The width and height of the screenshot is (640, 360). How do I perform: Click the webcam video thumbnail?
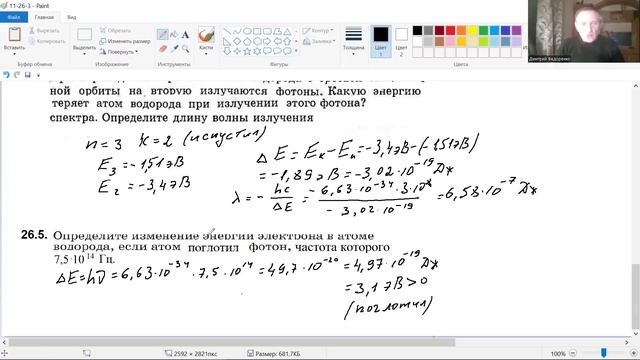pos(584,31)
